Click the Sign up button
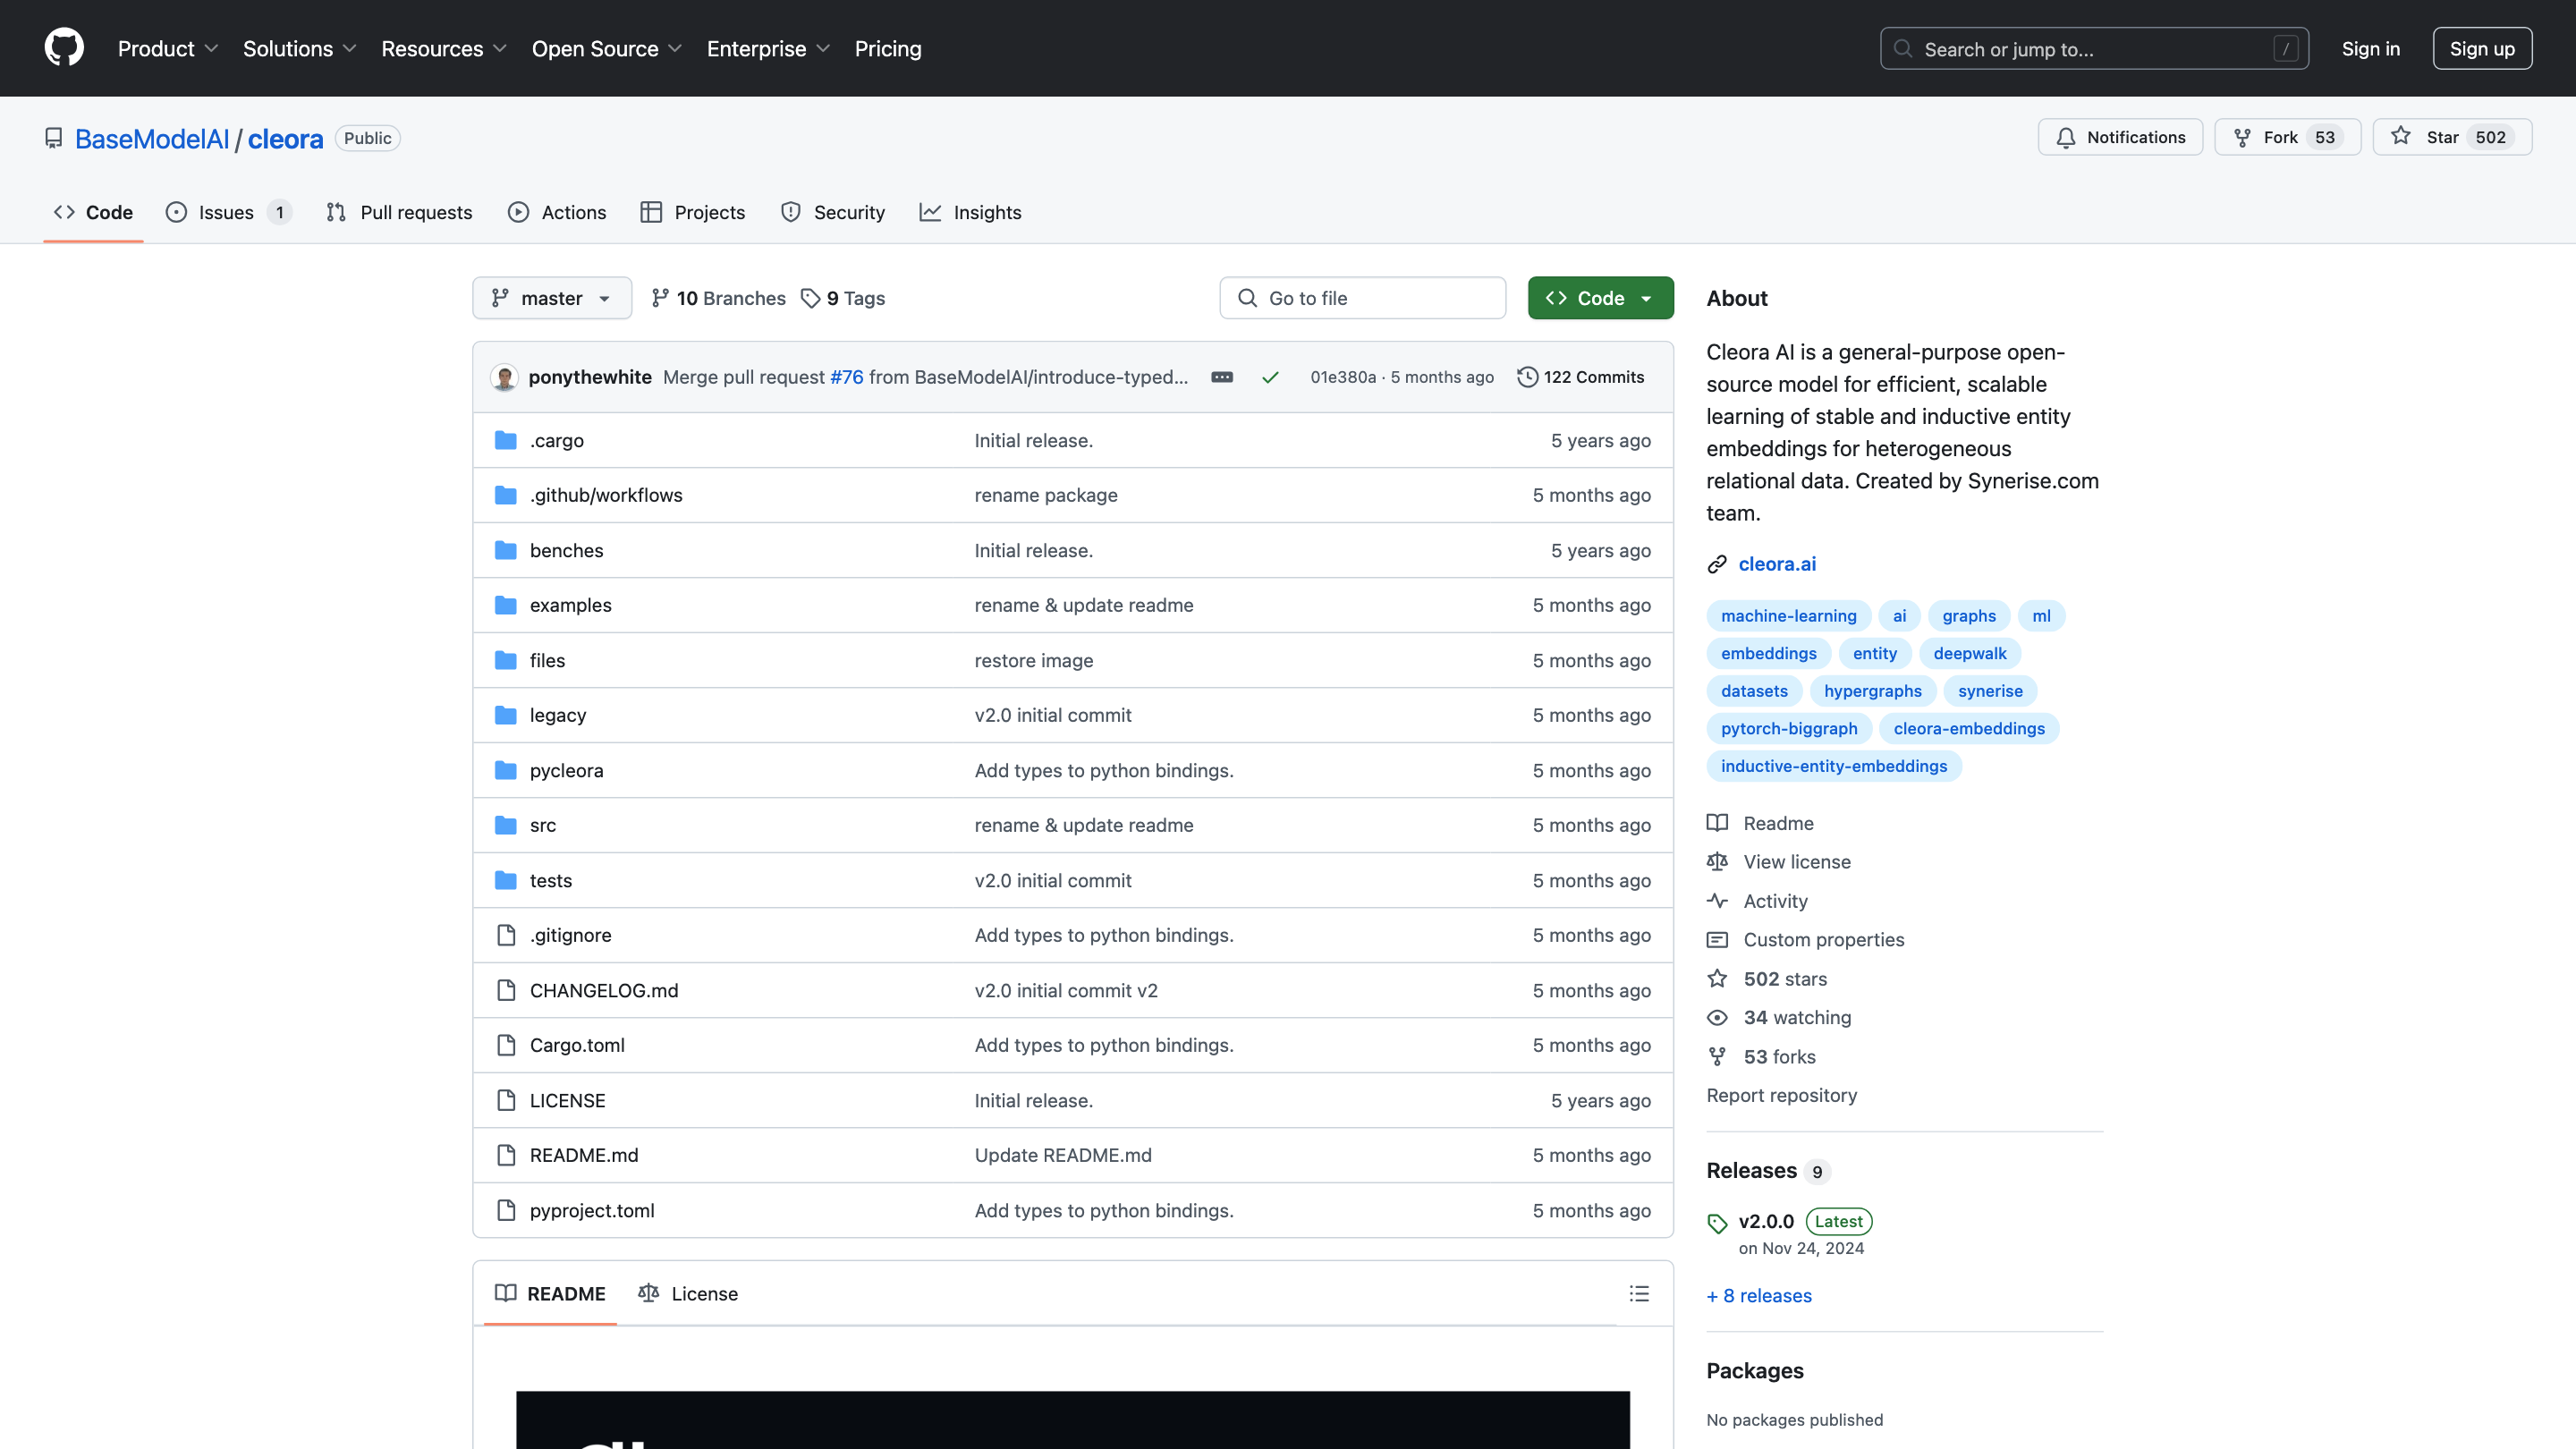 click(x=2482, y=48)
